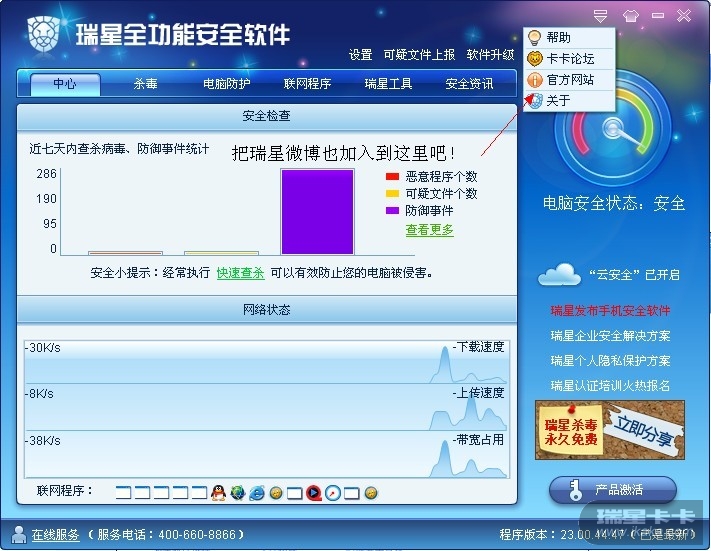Open the skin change shirt icon

click(x=631, y=16)
